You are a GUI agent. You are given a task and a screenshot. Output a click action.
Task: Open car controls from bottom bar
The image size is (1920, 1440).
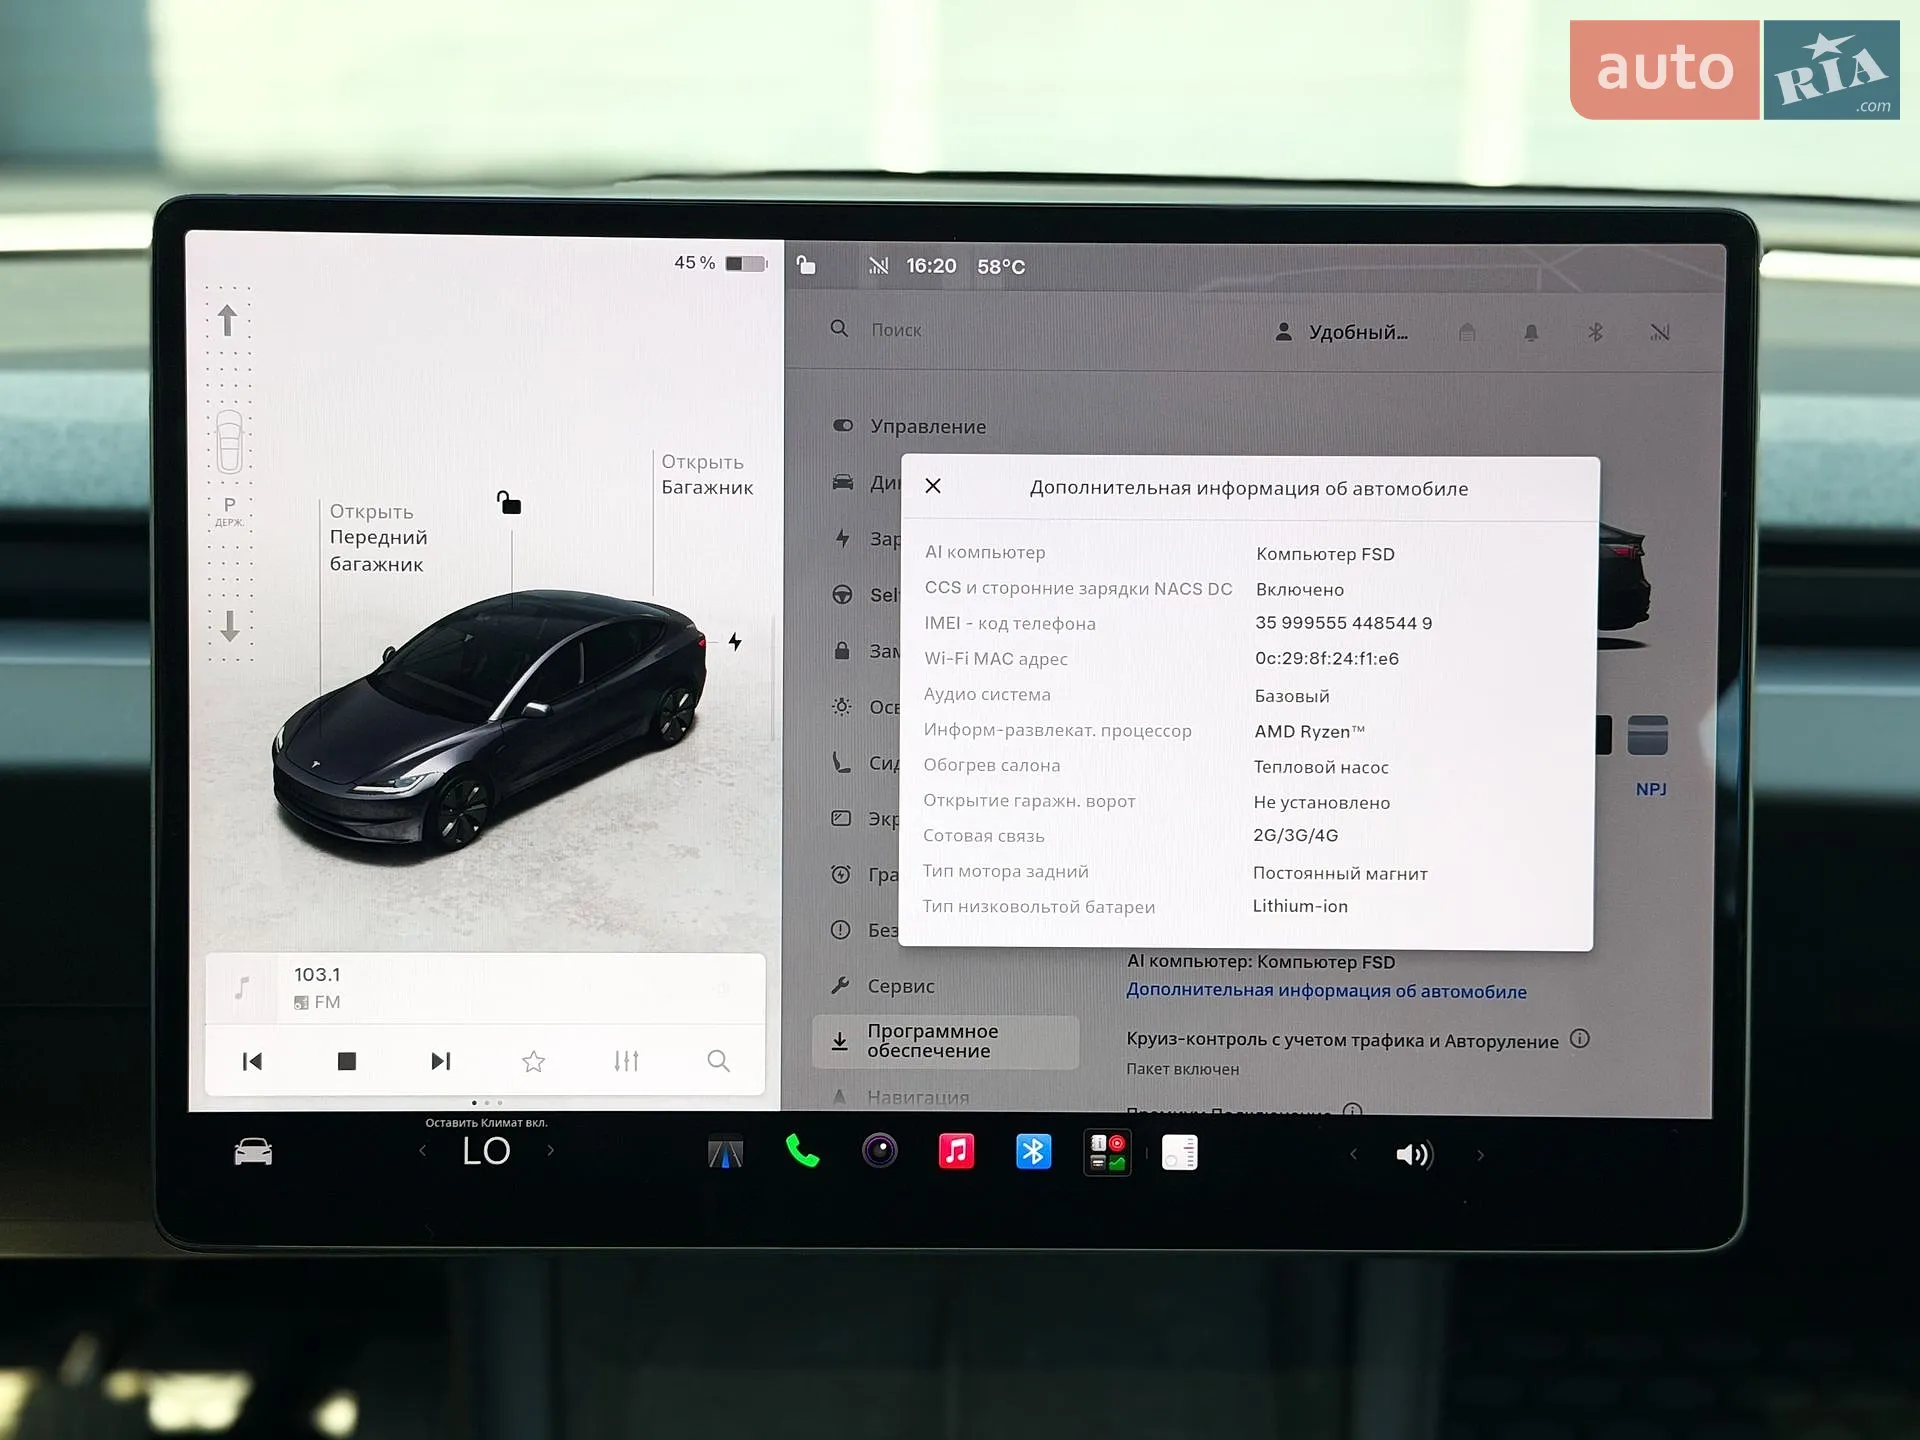253,1152
